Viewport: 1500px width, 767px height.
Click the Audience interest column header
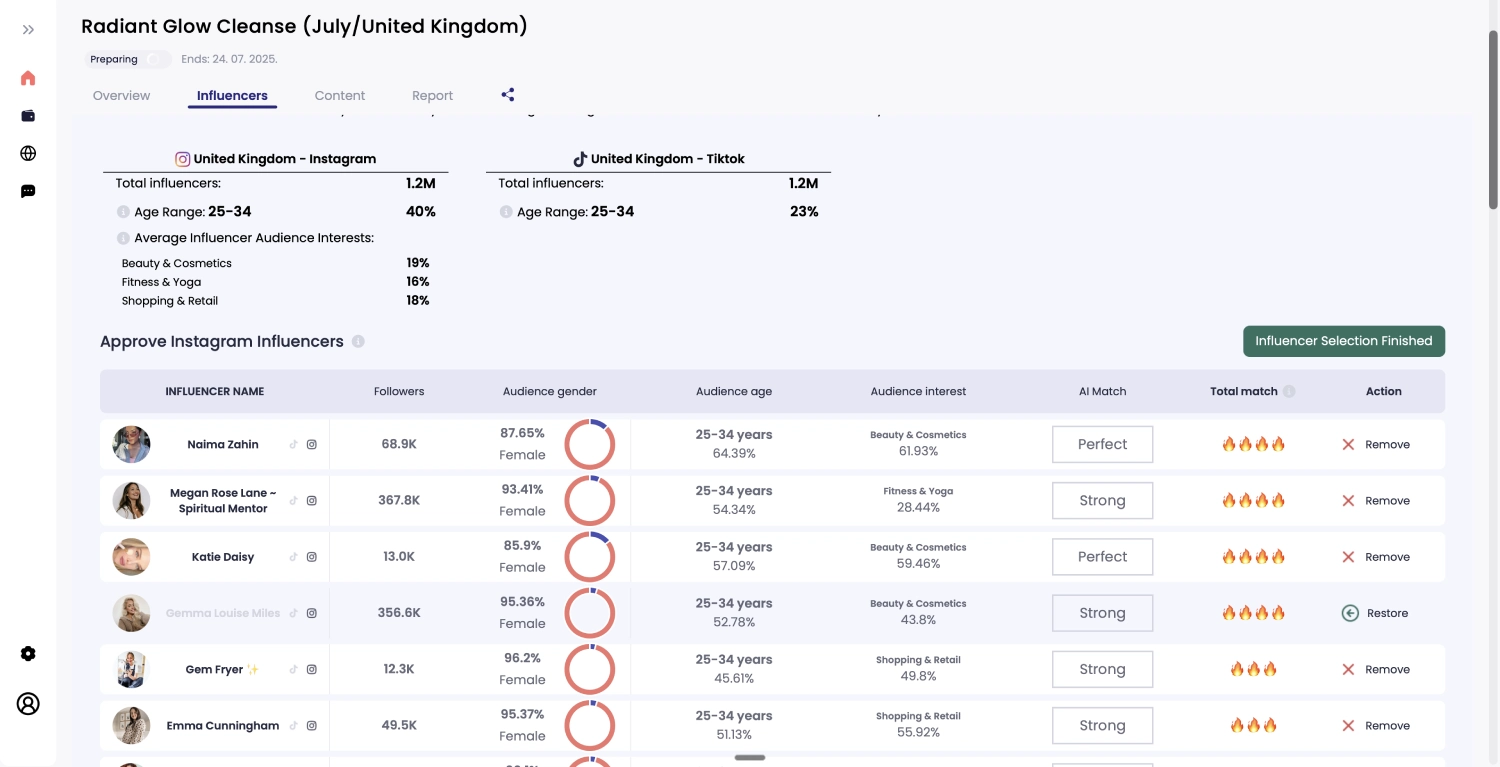click(x=918, y=392)
